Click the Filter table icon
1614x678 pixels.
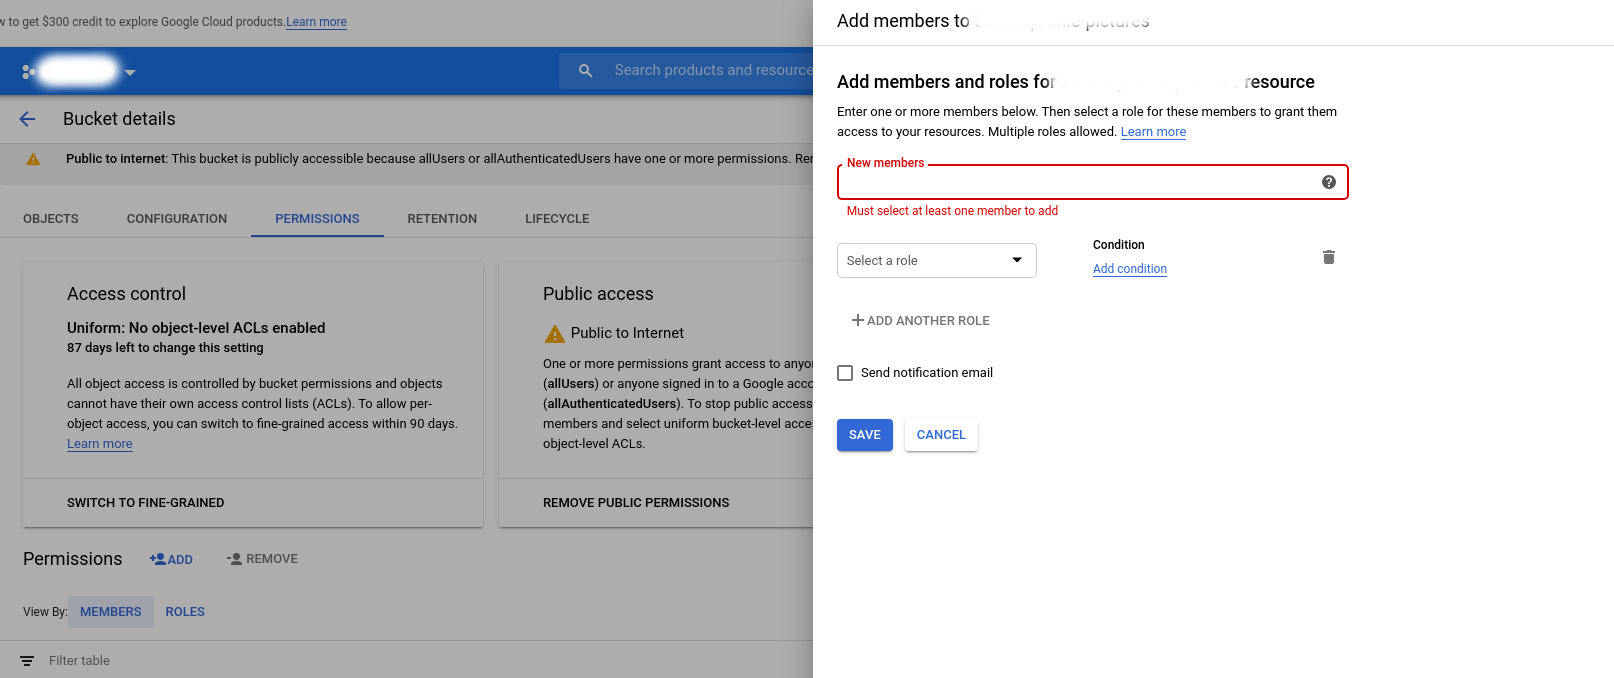click(x=27, y=661)
